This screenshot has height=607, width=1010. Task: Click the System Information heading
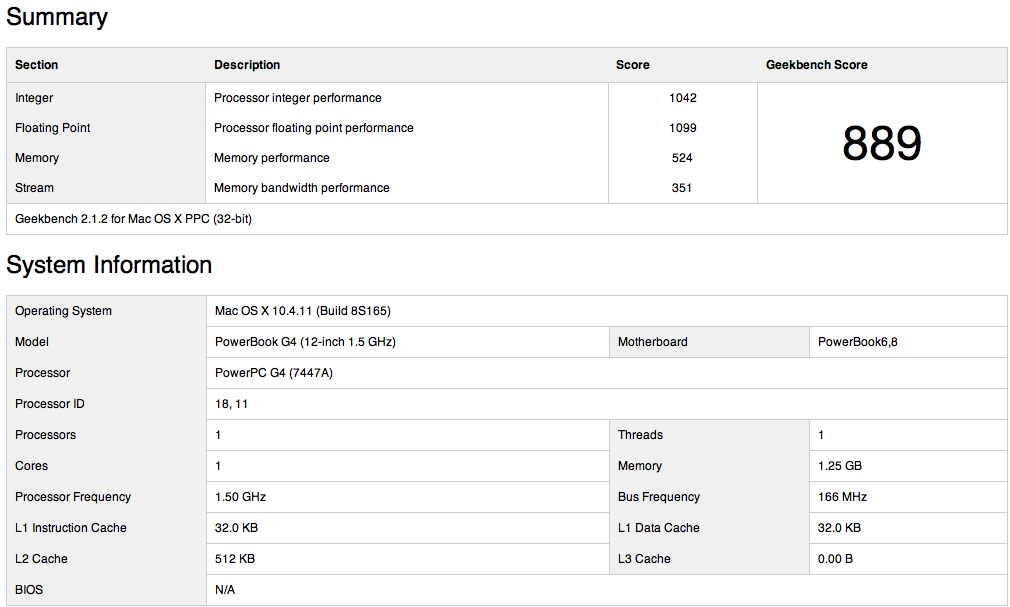pos(109,265)
